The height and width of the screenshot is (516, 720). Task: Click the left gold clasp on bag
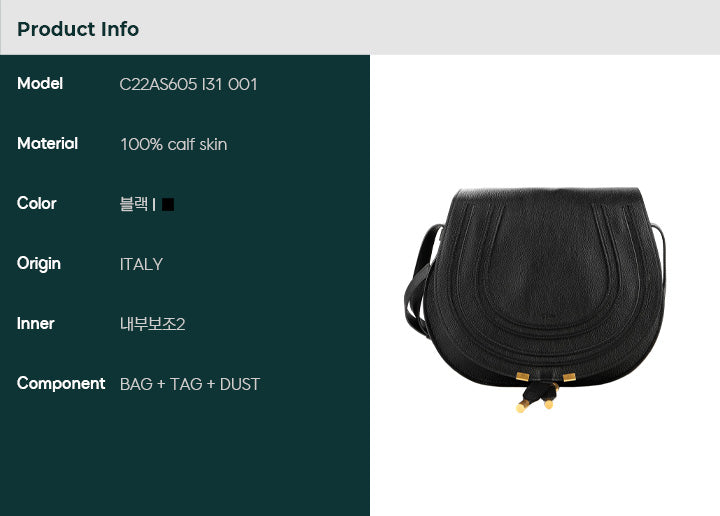[x=523, y=376]
